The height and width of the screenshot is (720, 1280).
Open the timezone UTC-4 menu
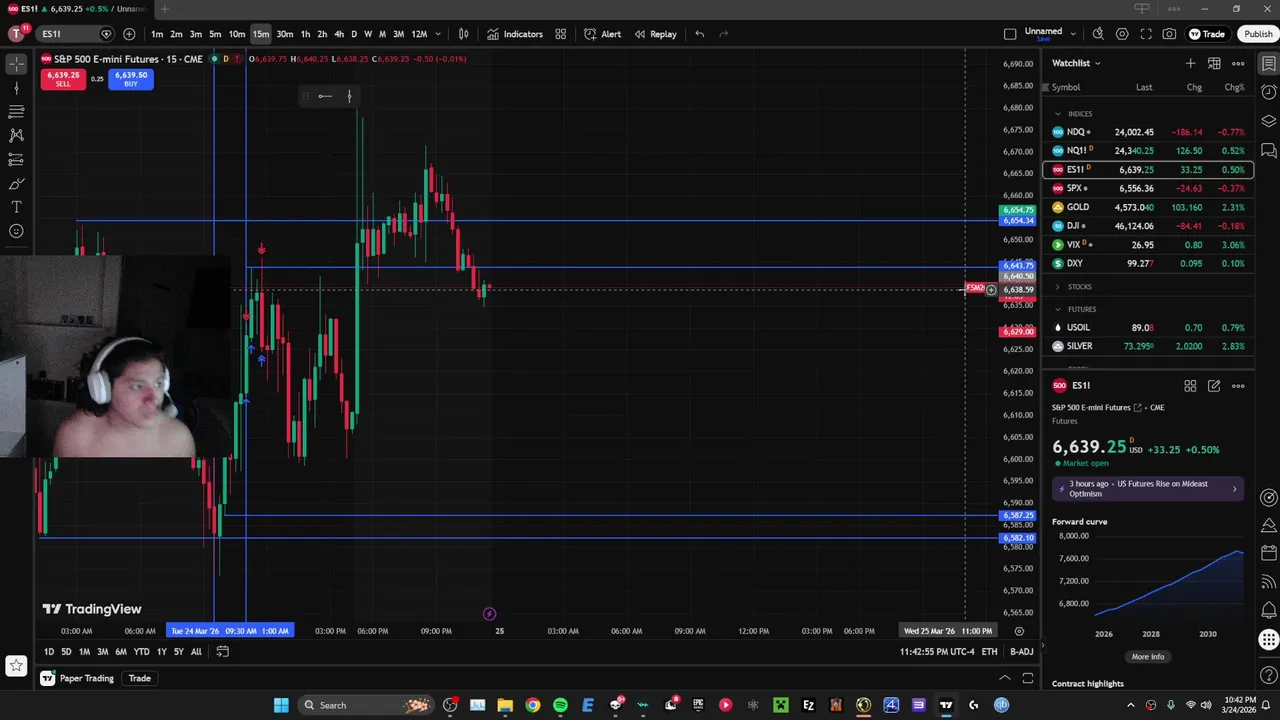[936, 652]
